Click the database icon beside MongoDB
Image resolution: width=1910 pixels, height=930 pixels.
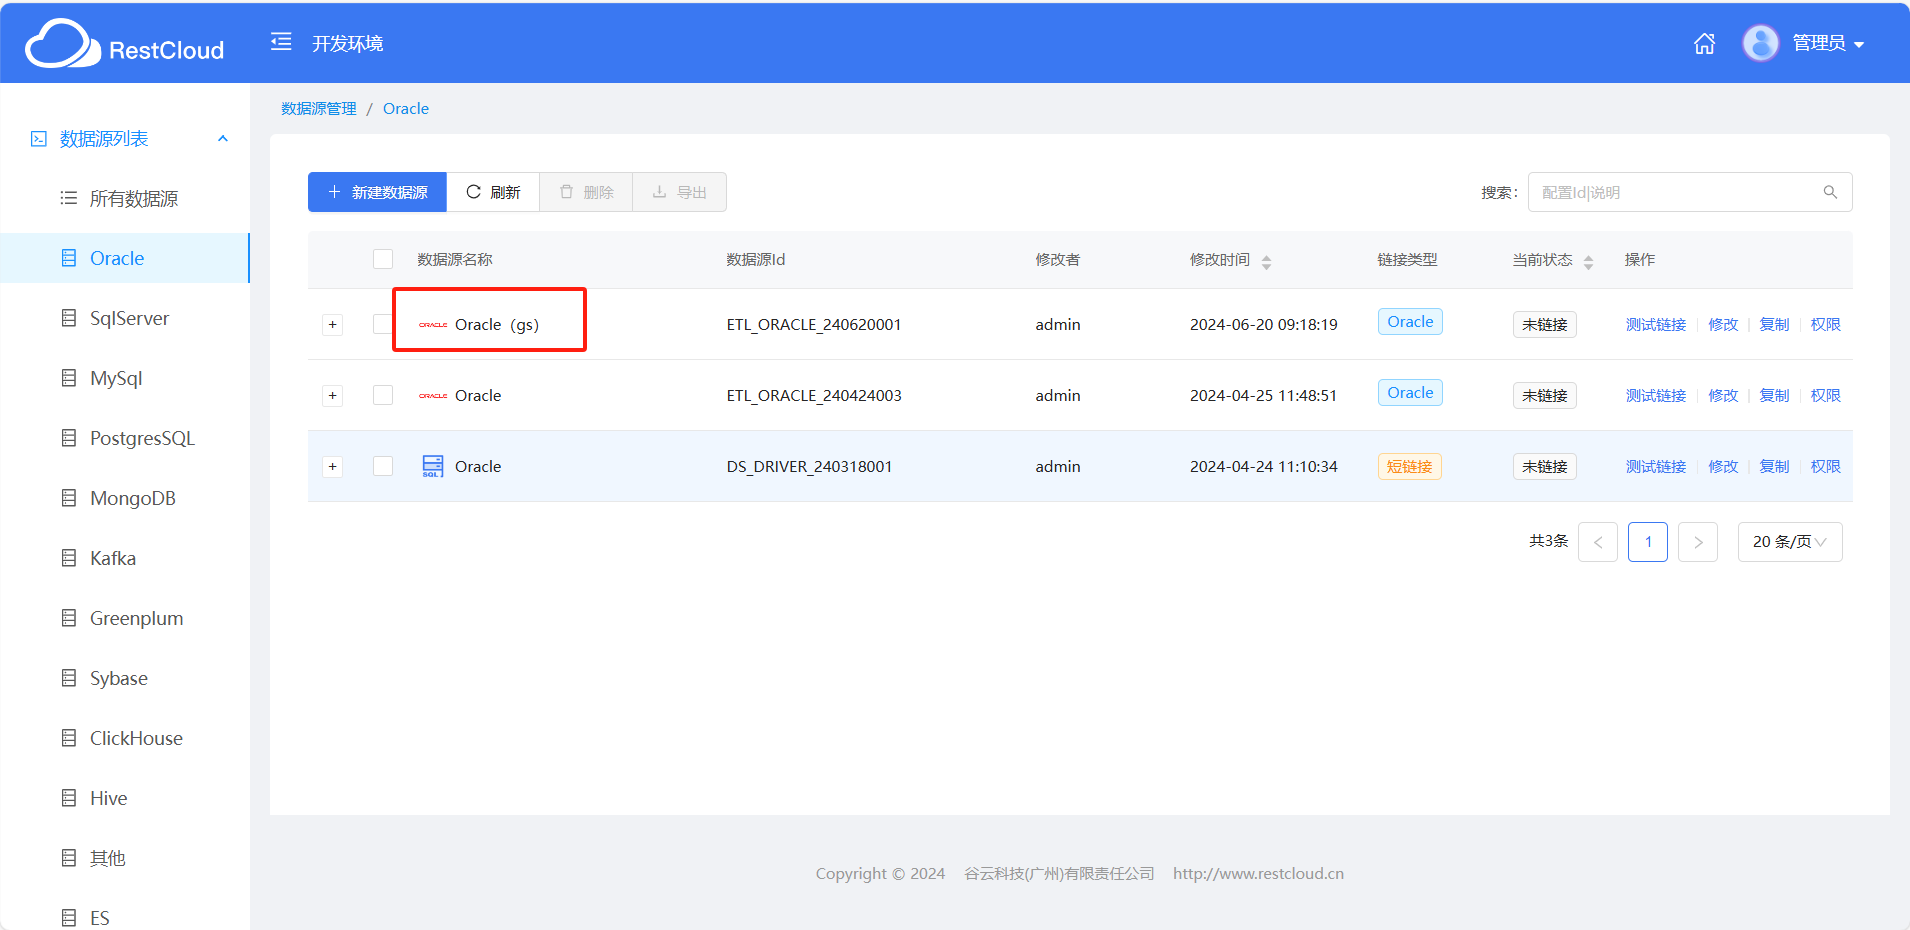69,498
